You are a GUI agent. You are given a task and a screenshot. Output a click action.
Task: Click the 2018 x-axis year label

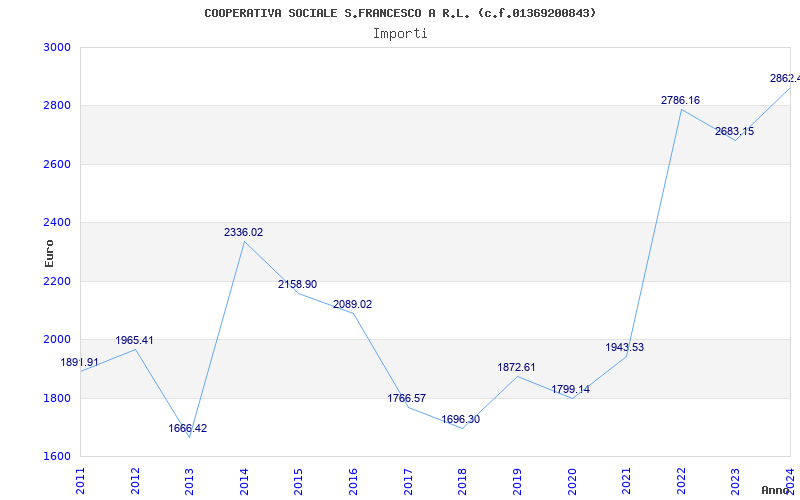click(463, 481)
